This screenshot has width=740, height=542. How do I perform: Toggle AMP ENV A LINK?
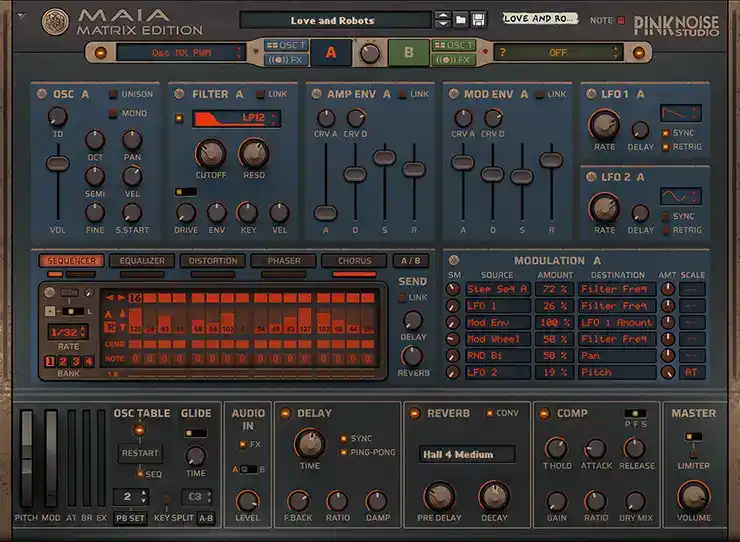(402, 94)
